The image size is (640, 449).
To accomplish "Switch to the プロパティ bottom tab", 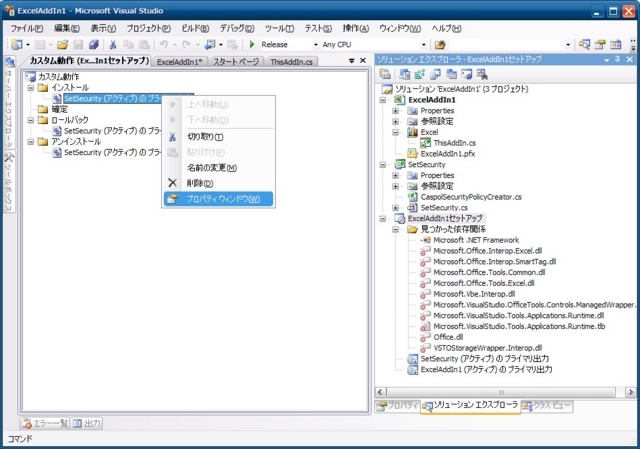I will pyautogui.click(x=398, y=406).
